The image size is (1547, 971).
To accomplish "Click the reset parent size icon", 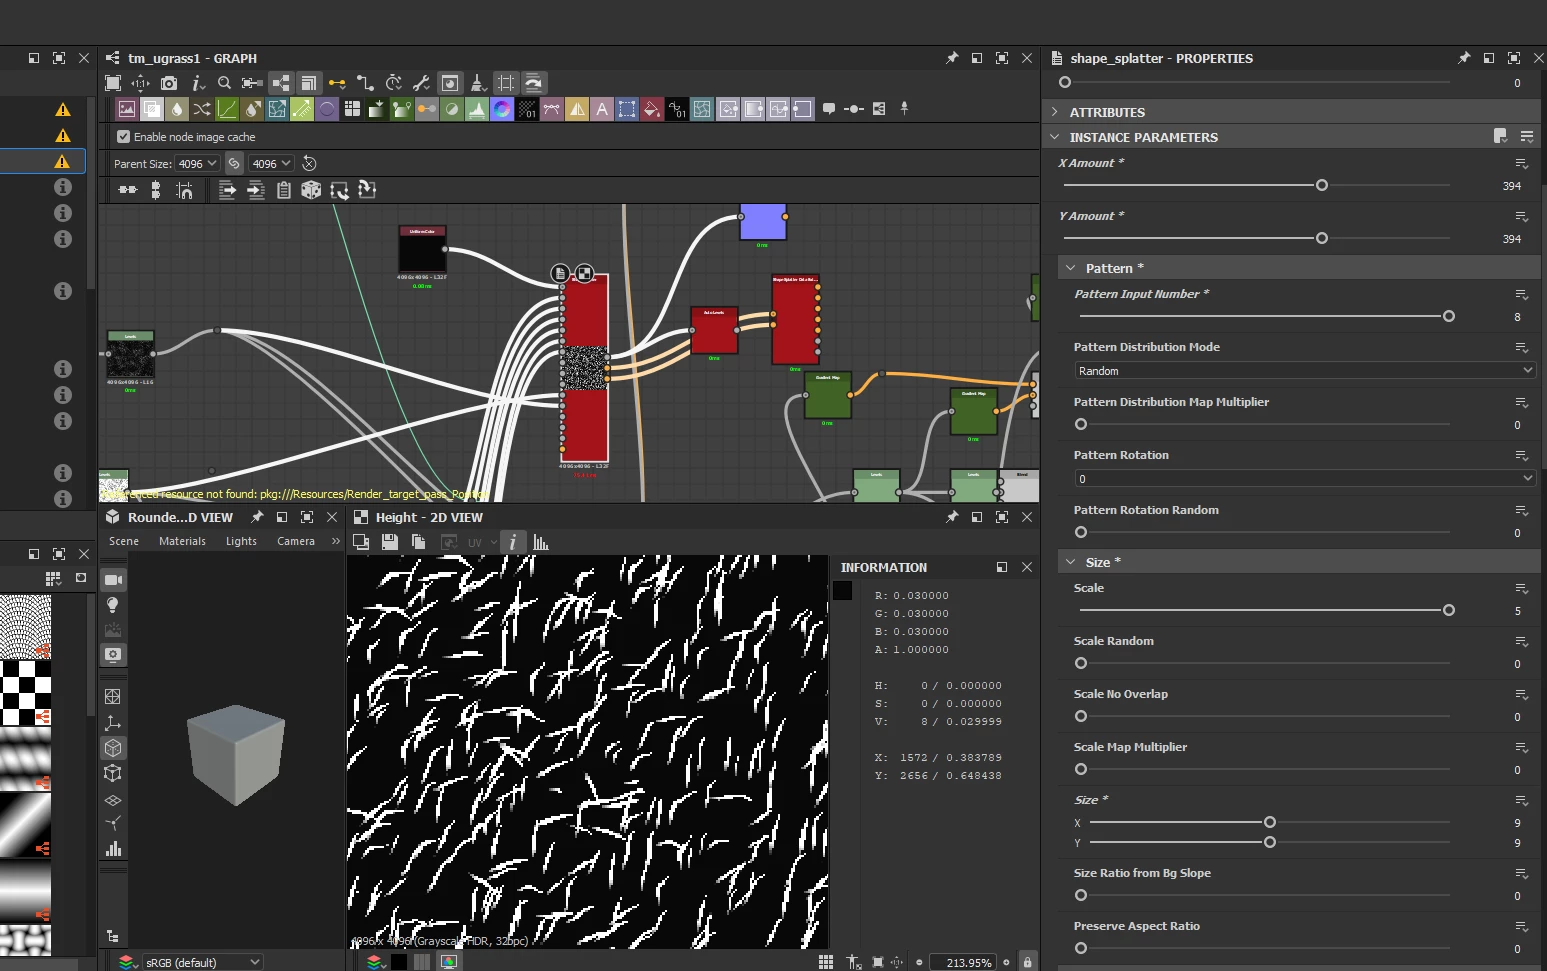I will [x=310, y=164].
